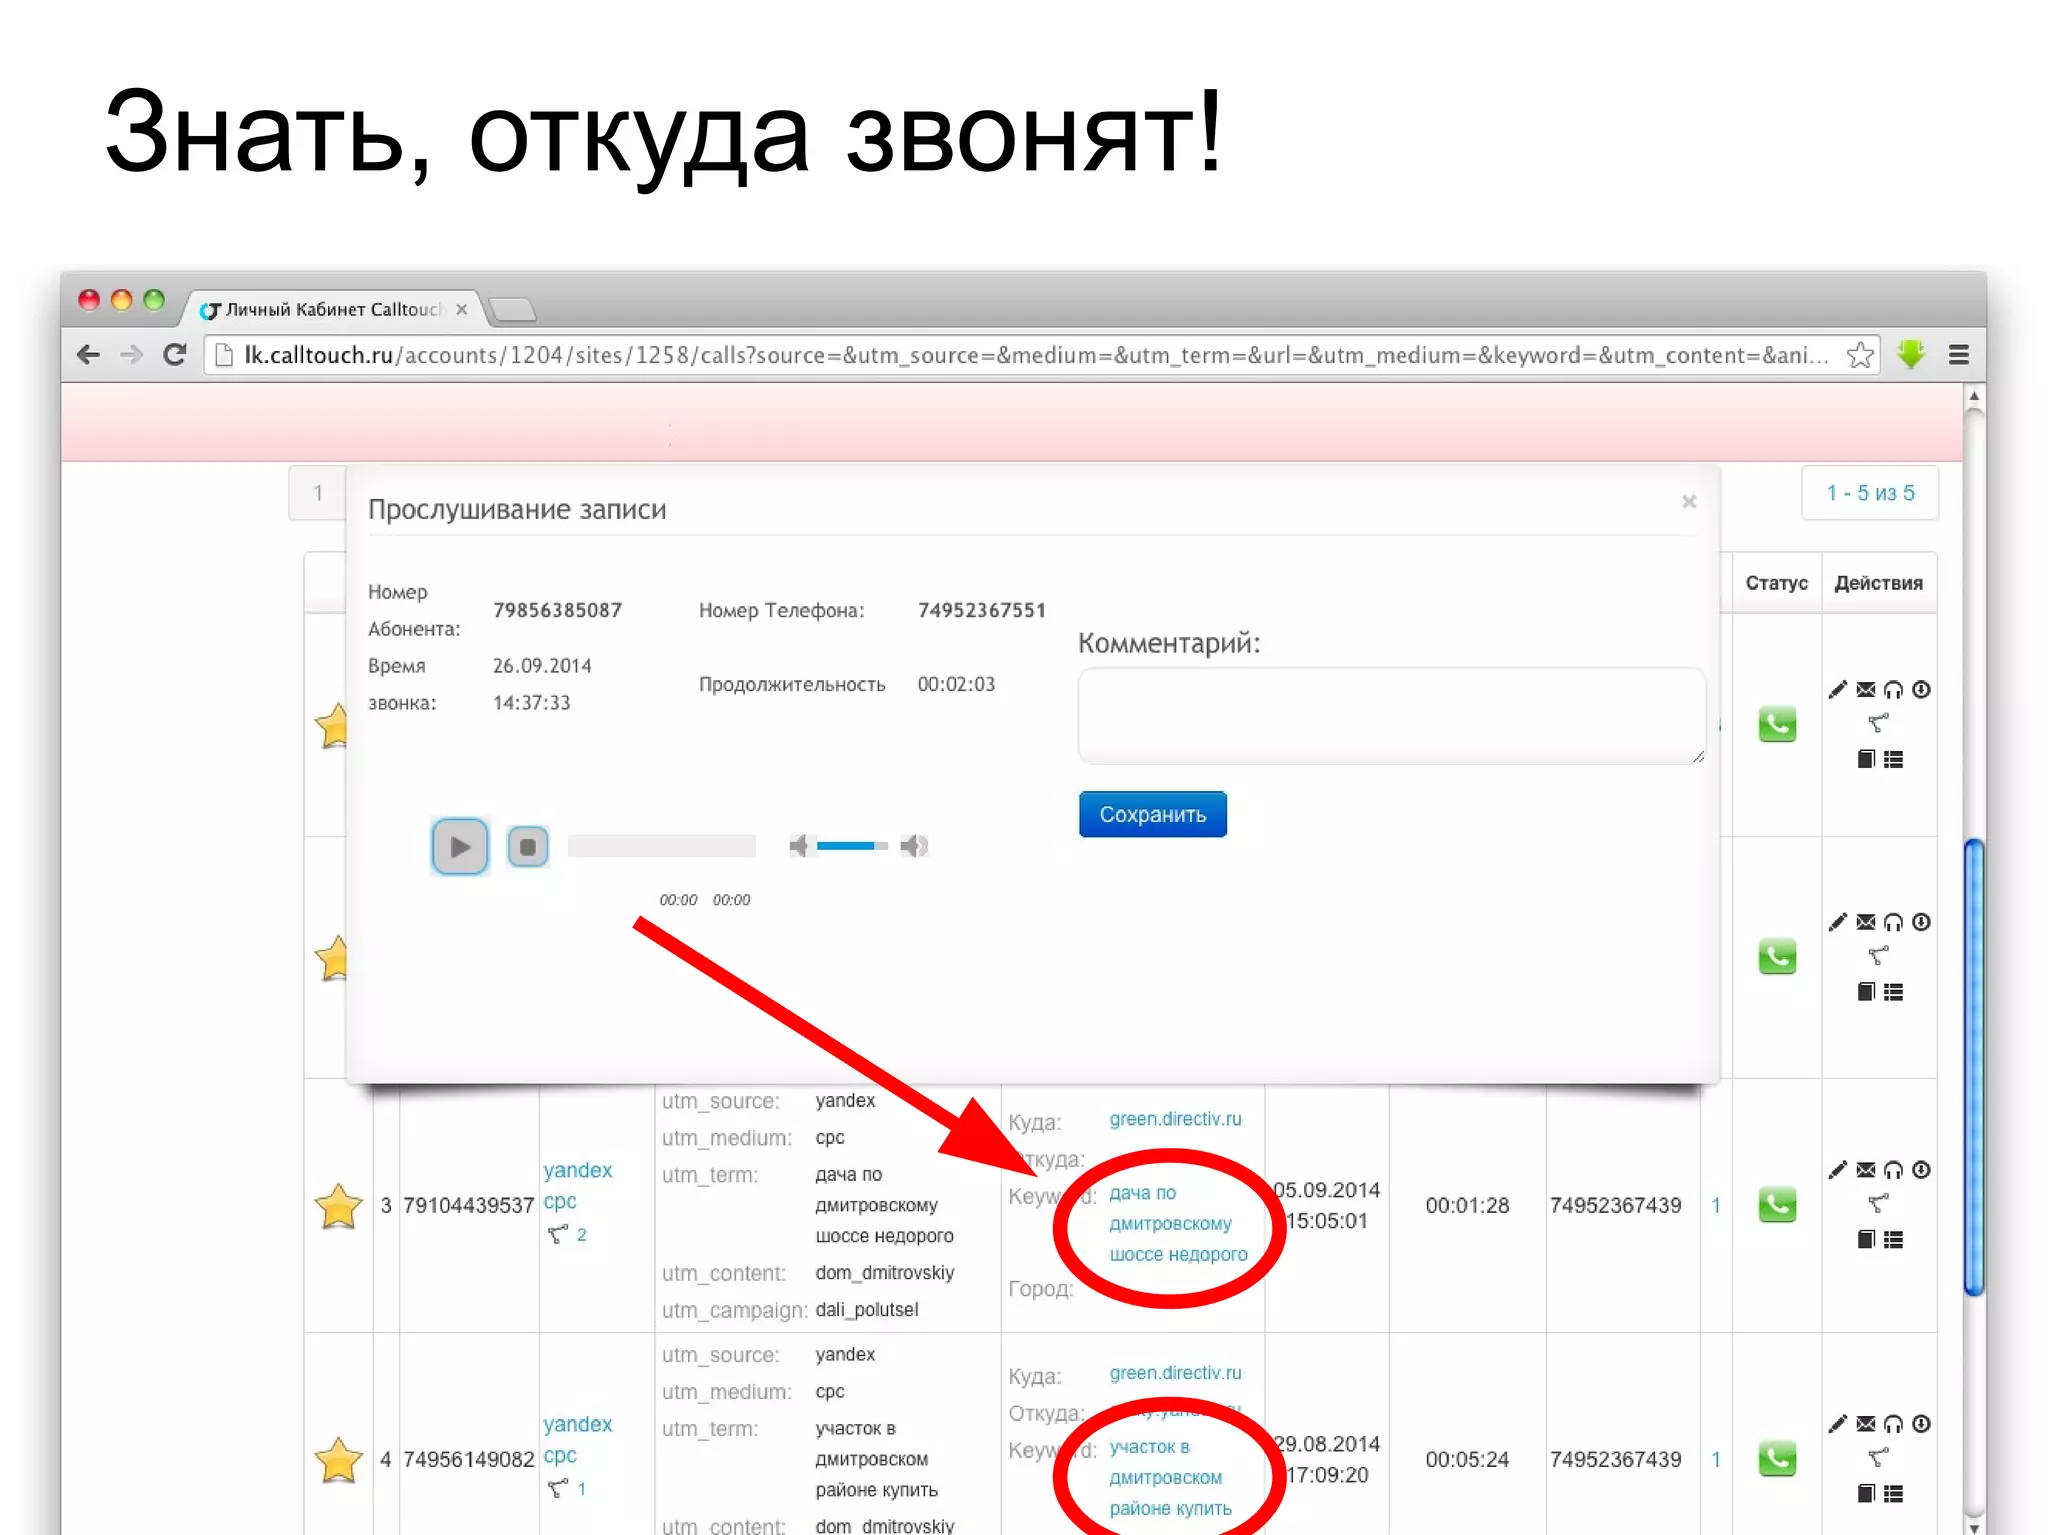The width and height of the screenshot is (2048, 1535).
Task: Listen to call 74956149082 via headphones icon
Action: (x=1893, y=1423)
